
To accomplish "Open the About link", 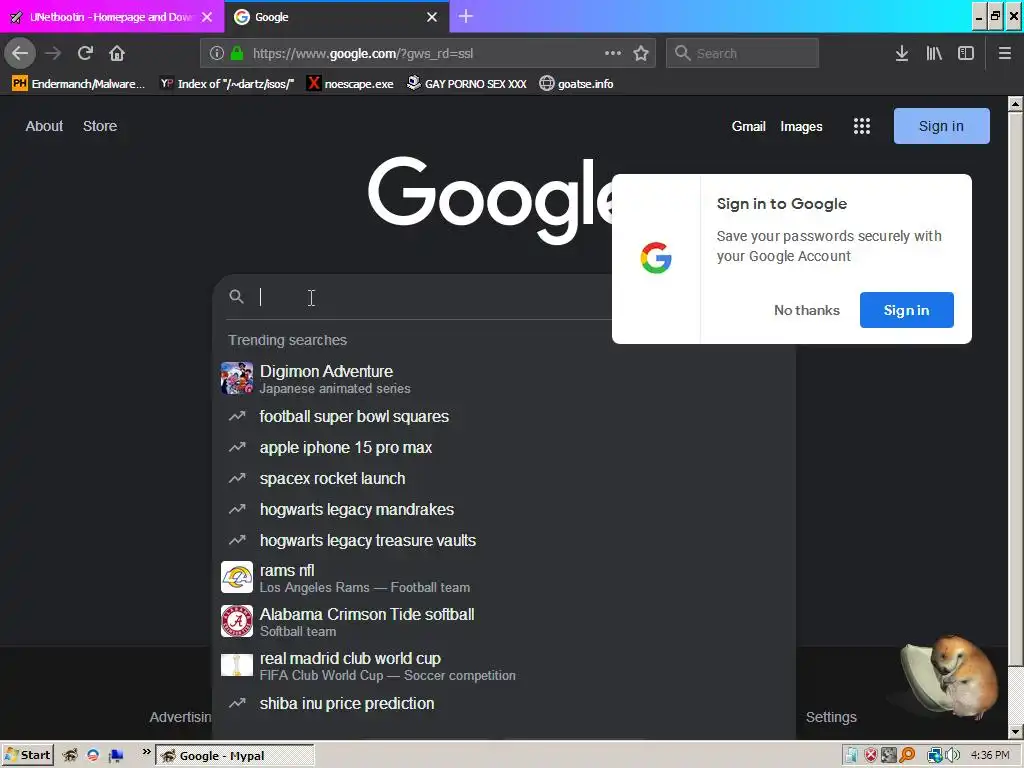I will [44, 126].
